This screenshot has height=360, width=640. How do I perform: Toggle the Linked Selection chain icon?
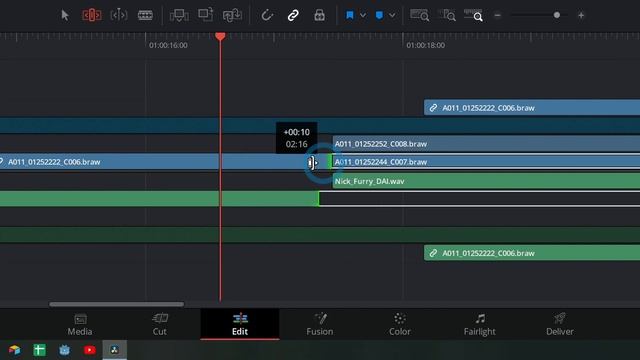pos(293,16)
